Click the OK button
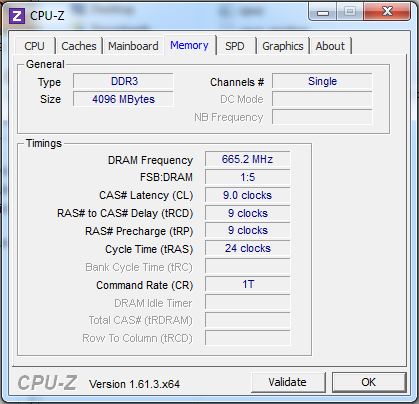Screen dimensions: 419x404 point(369,382)
